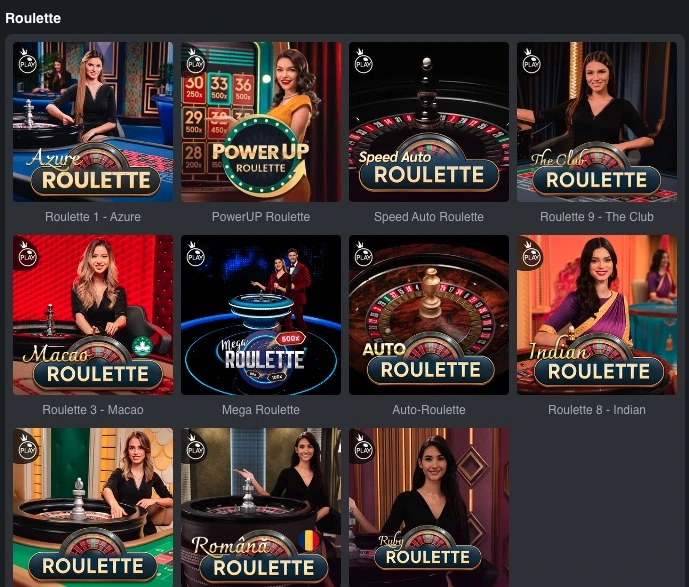The width and height of the screenshot is (689, 587).
Task: Select The Club Roulette game thumbnail
Action: pos(597,122)
